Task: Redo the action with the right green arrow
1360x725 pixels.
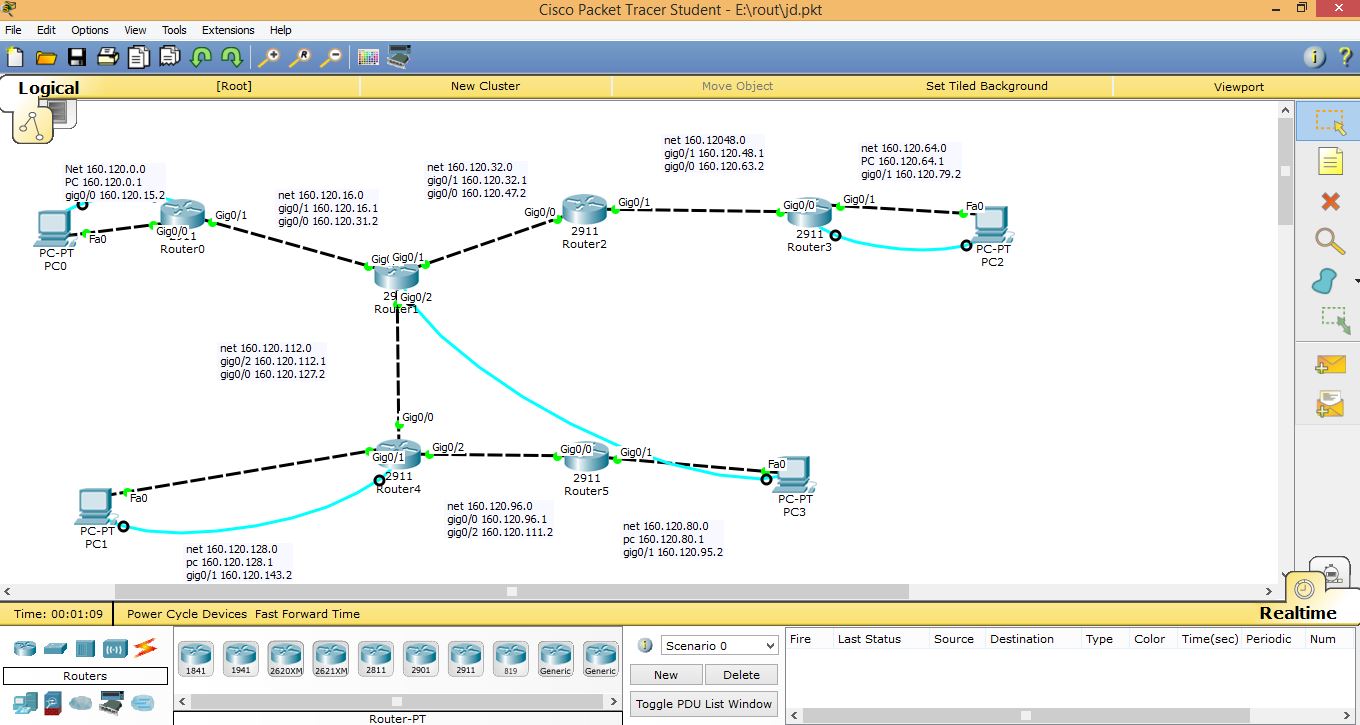Action: click(232, 57)
